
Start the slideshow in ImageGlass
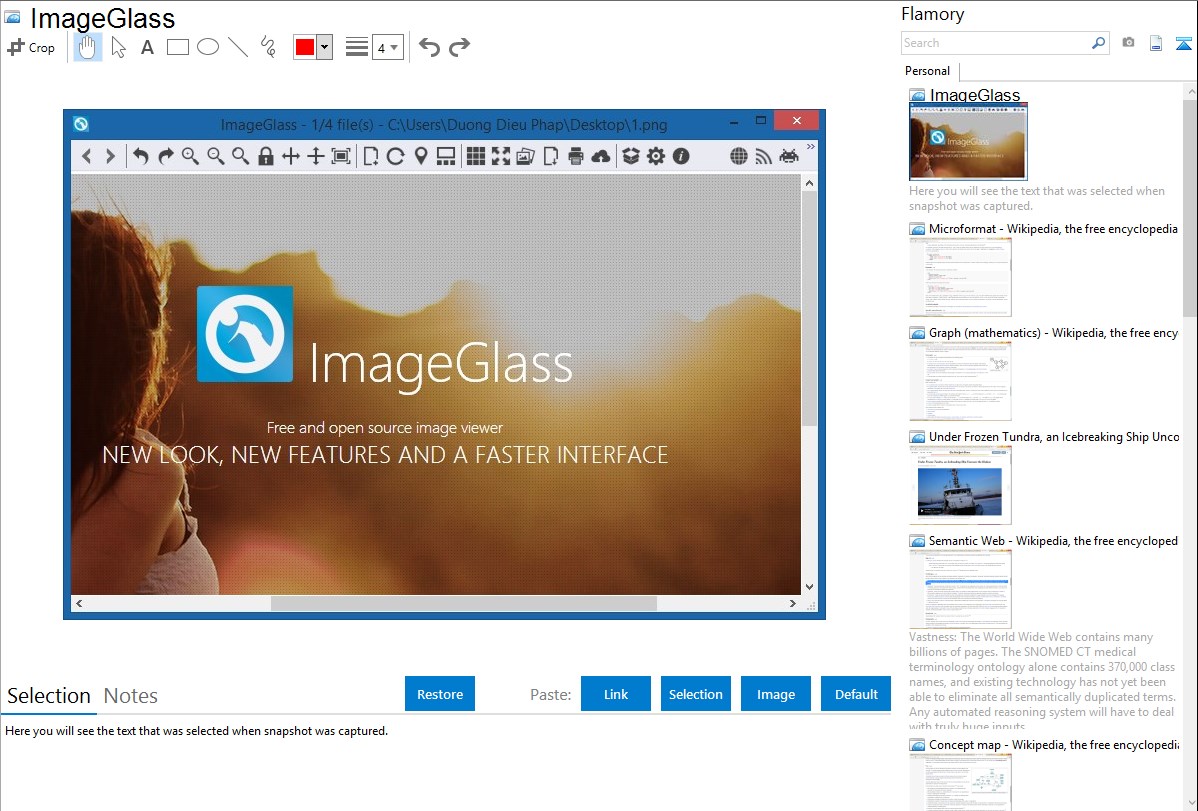coord(526,157)
